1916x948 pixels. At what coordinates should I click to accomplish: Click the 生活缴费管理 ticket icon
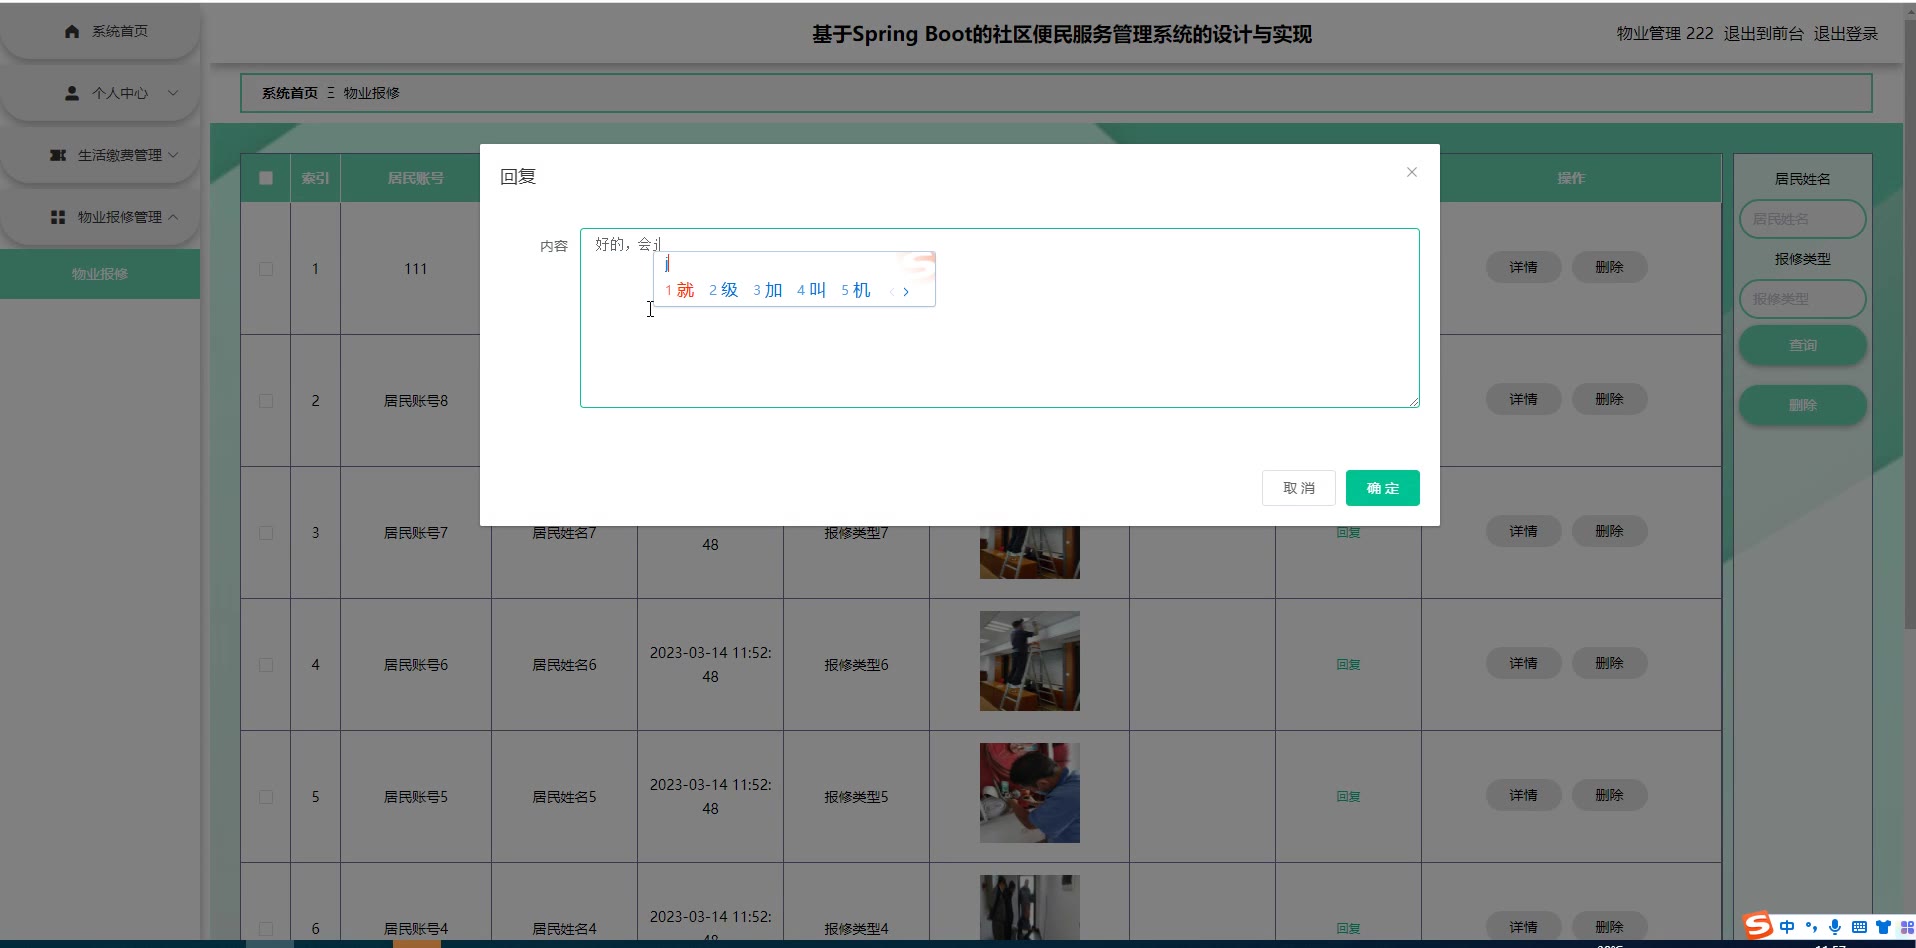point(58,155)
